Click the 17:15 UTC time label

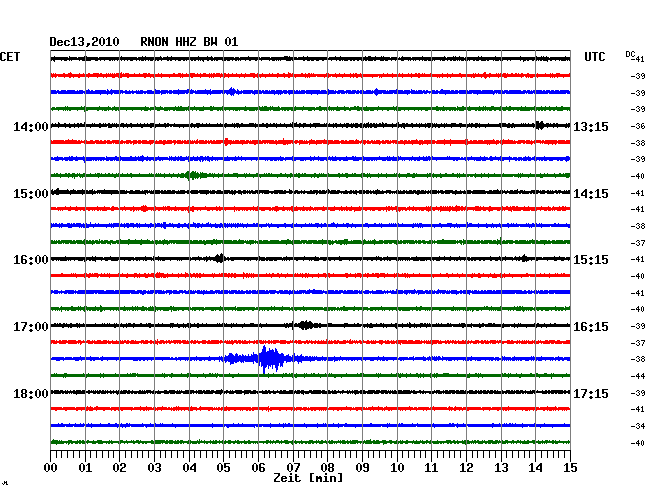(591, 393)
